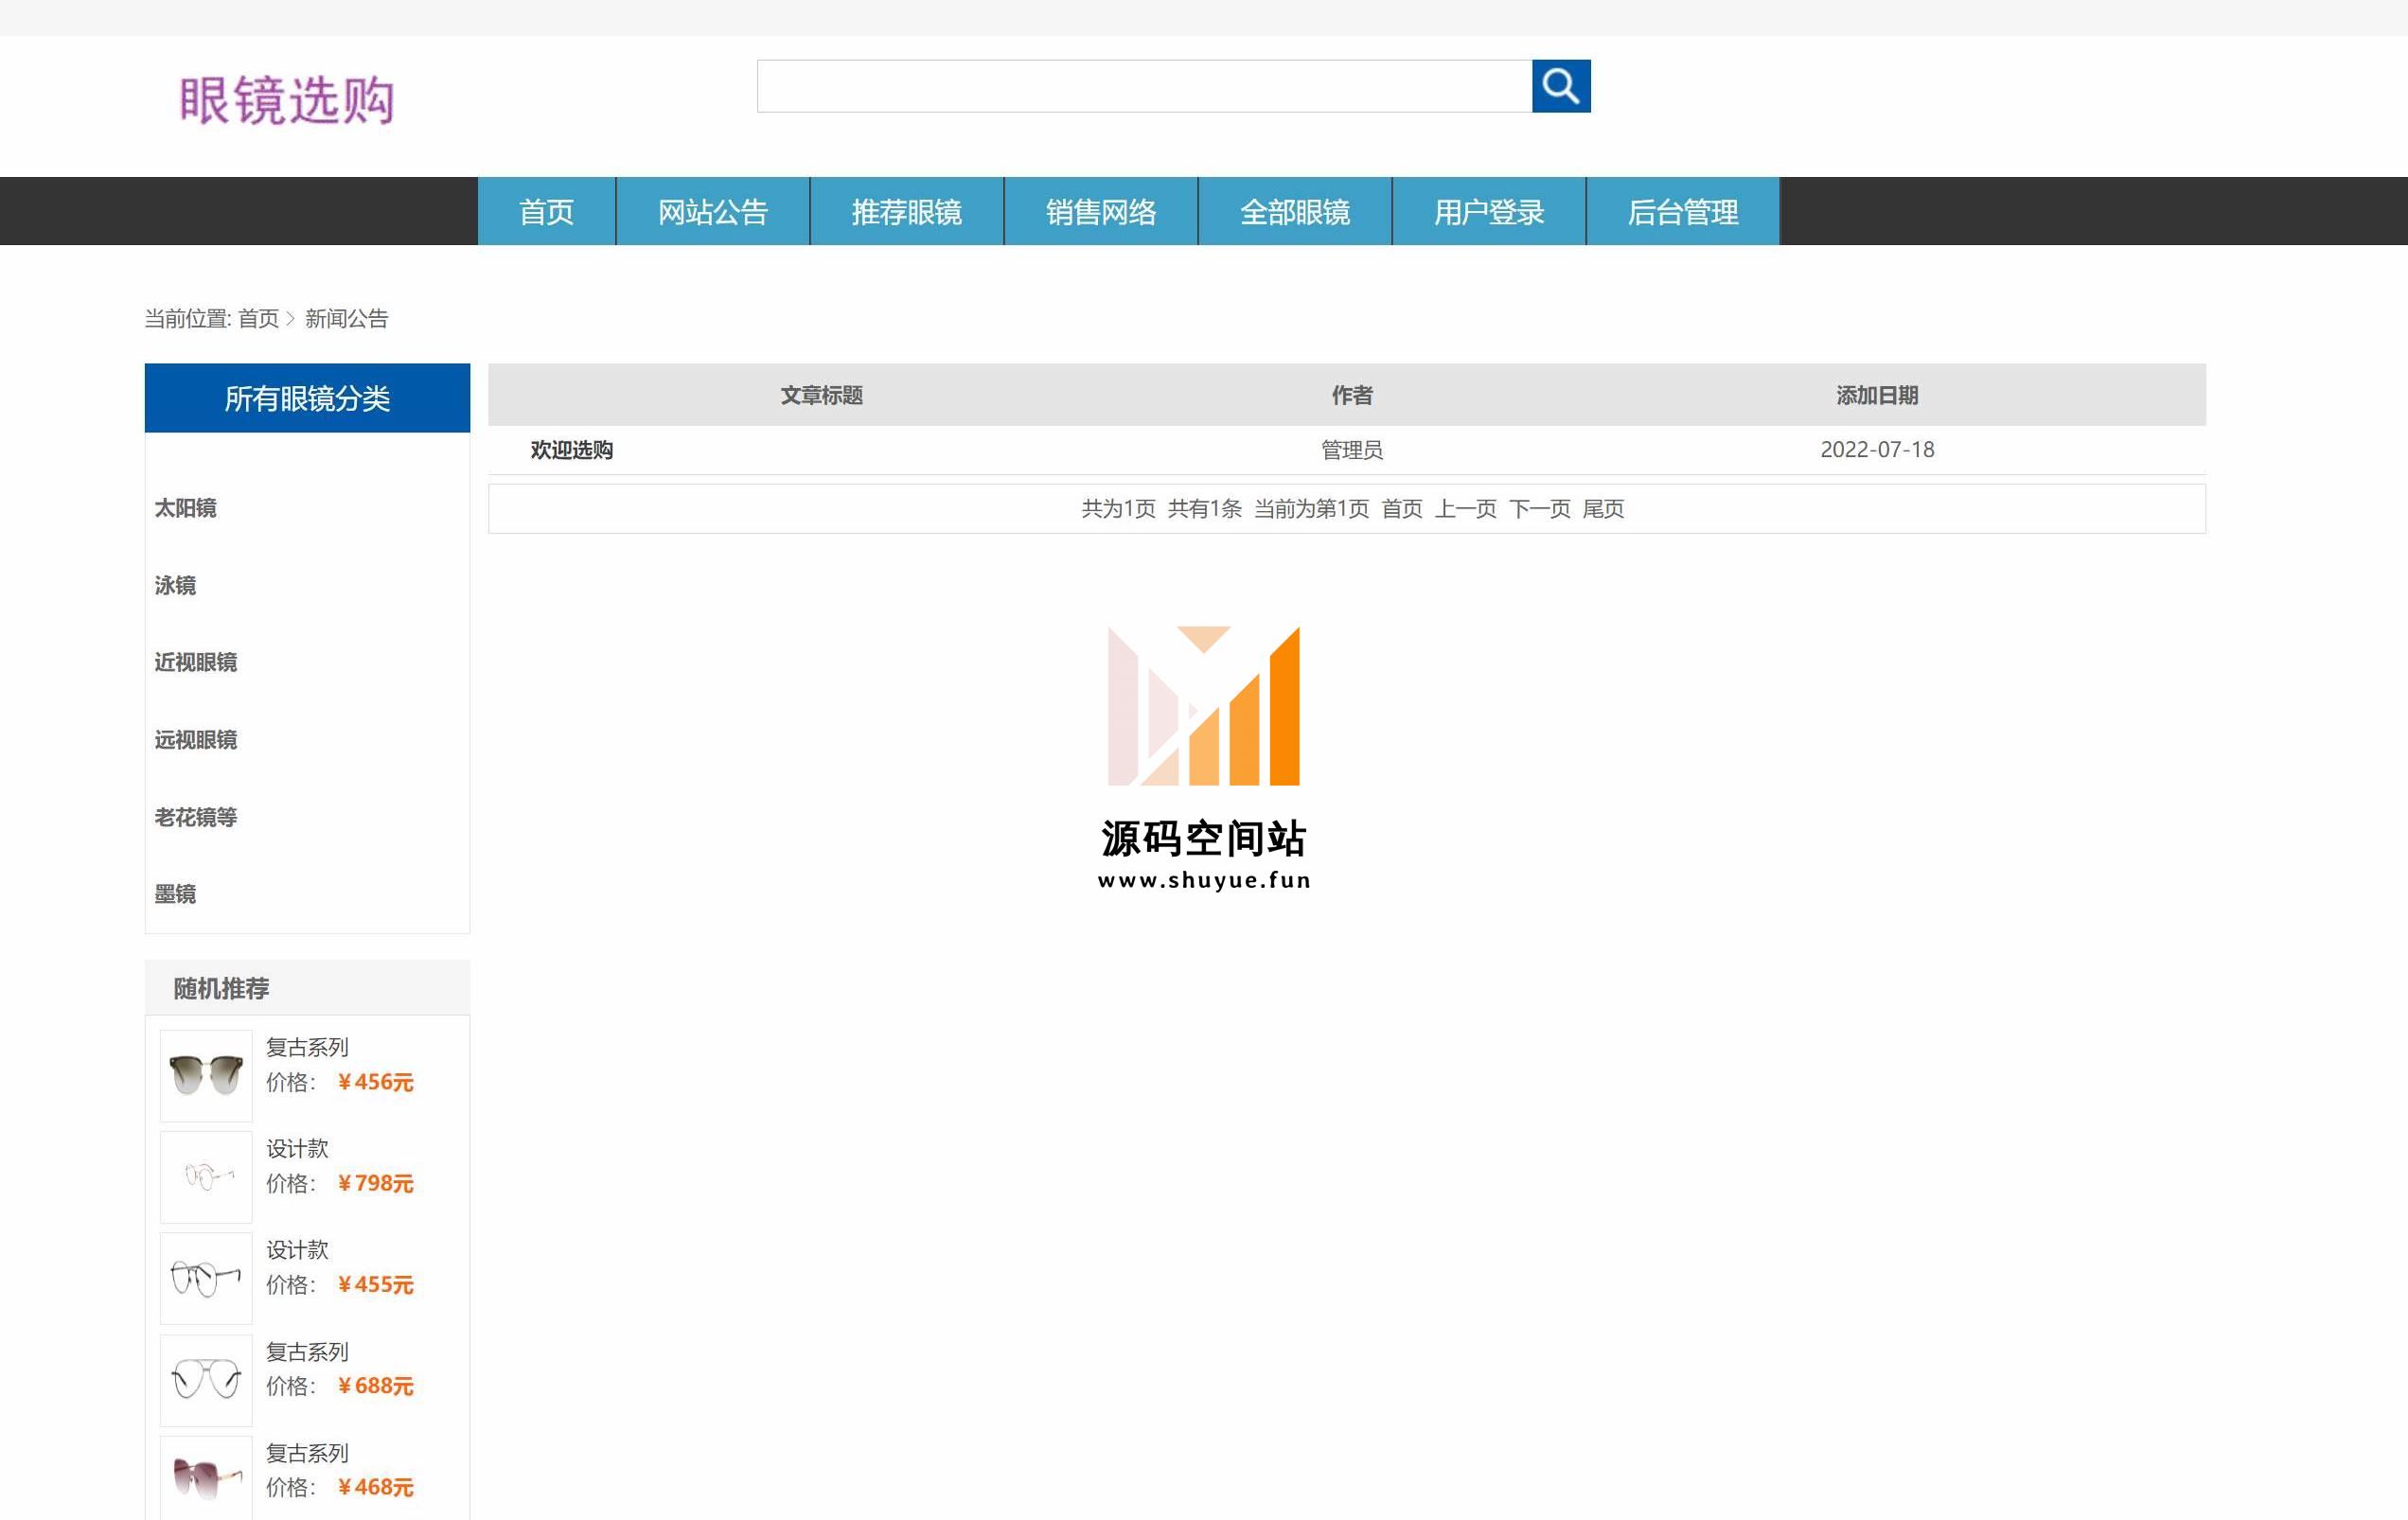Open the ¥455 glasses thumbnail

click(206, 1279)
